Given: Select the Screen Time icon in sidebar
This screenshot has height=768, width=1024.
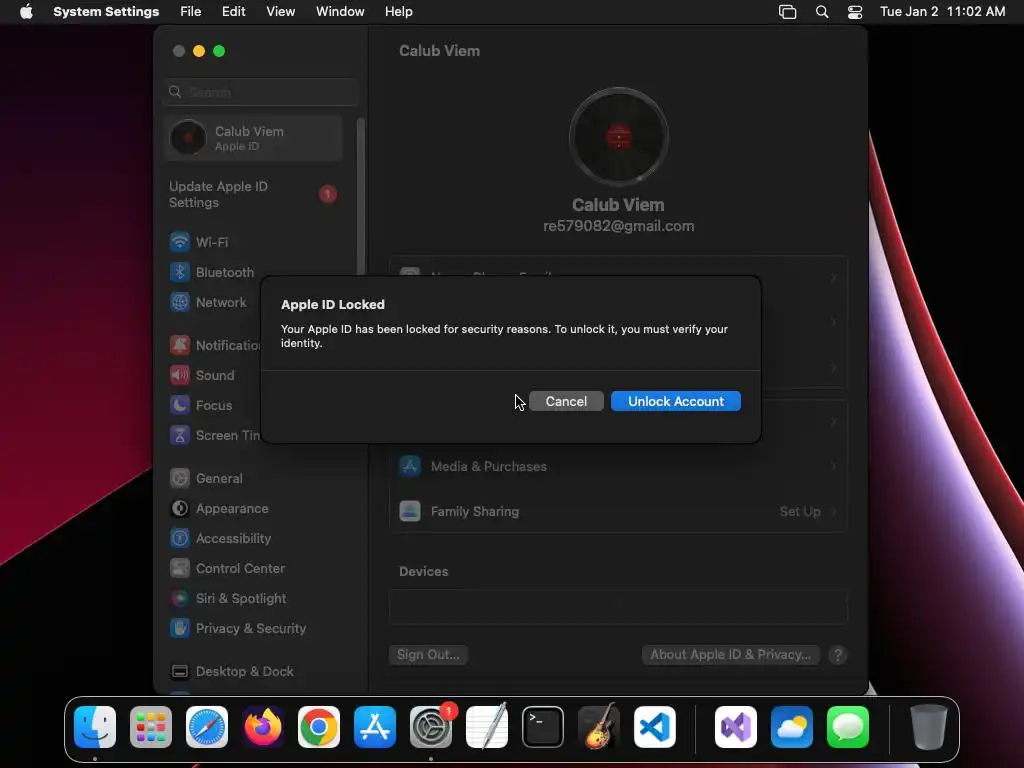Looking at the screenshot, I should 180,435.
